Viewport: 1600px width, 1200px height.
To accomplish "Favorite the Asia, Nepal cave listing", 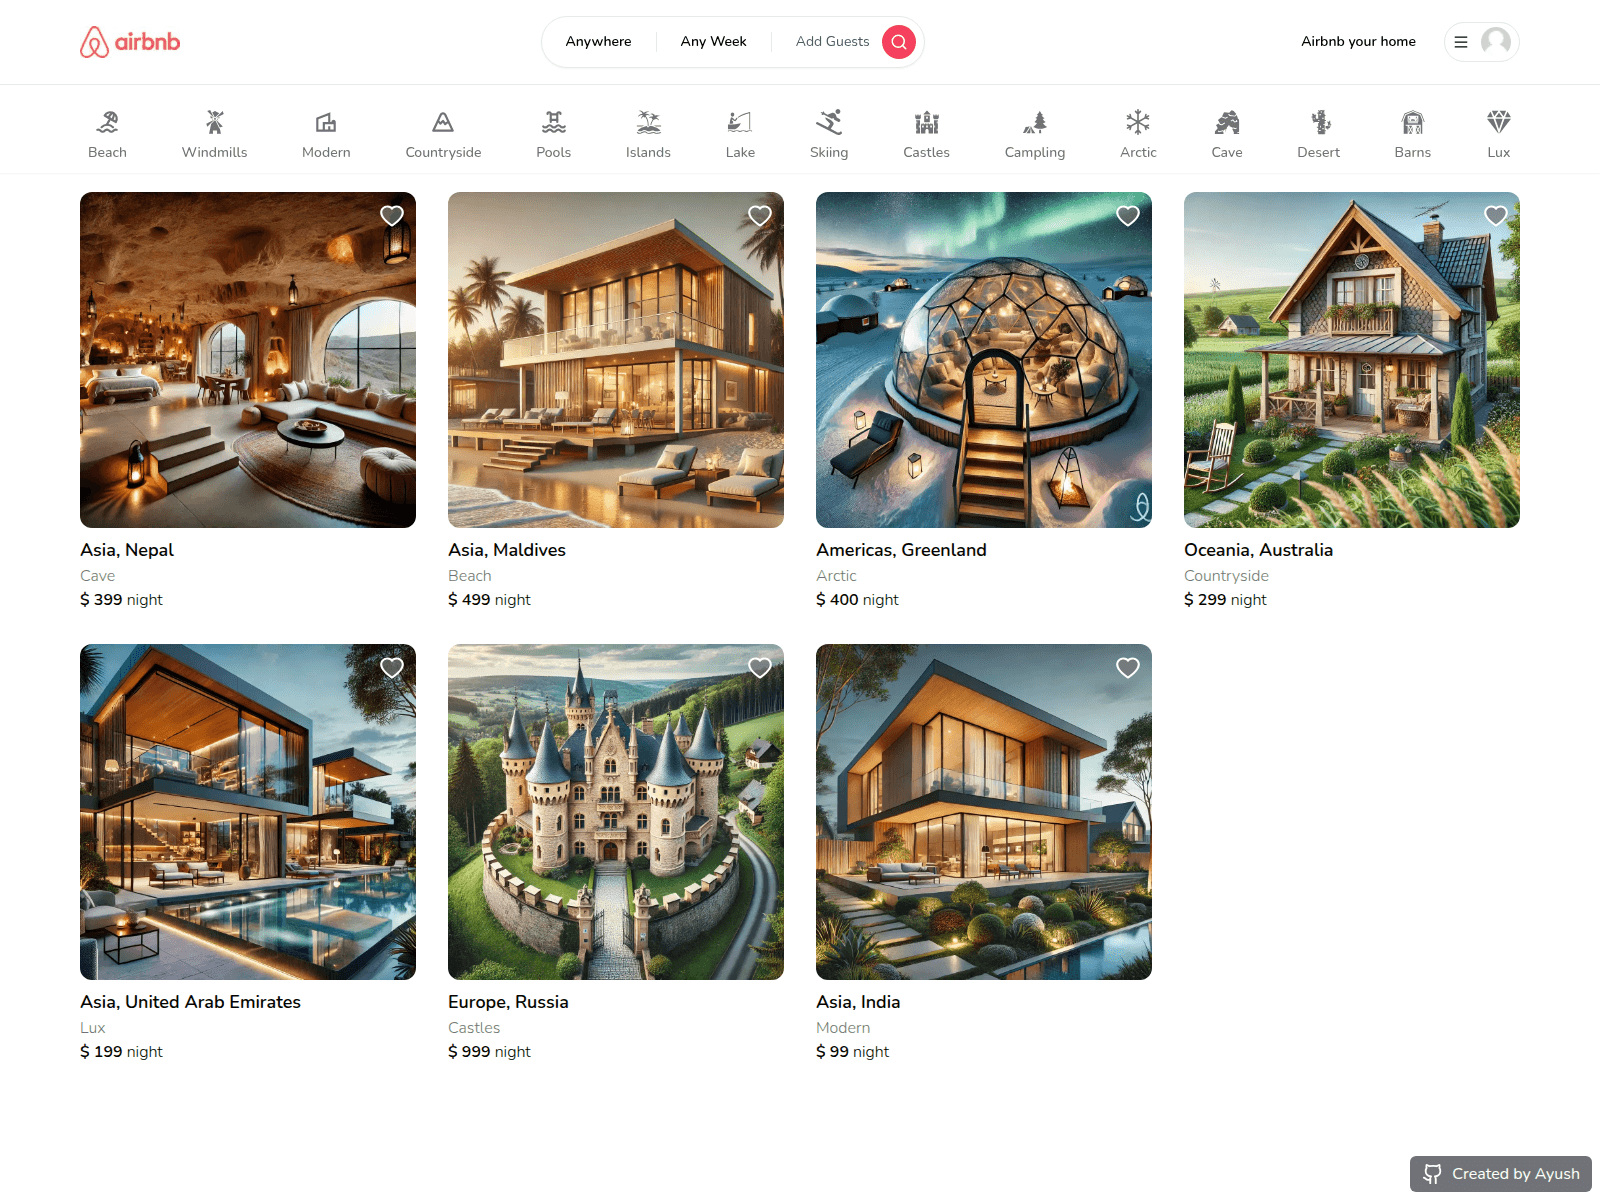I will coord(392,216).
